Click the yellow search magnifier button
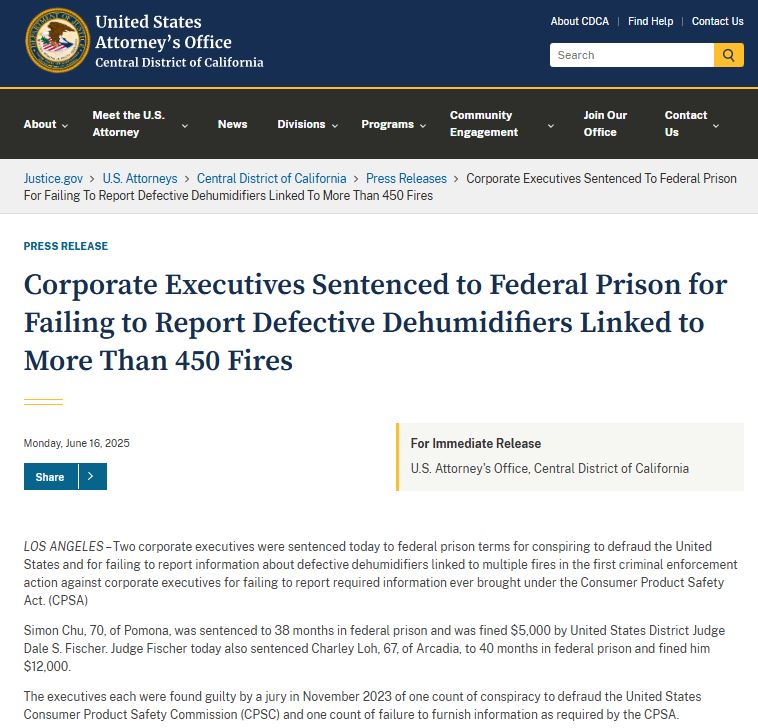This screenshot has width=758, height=728. pos(729,55)
